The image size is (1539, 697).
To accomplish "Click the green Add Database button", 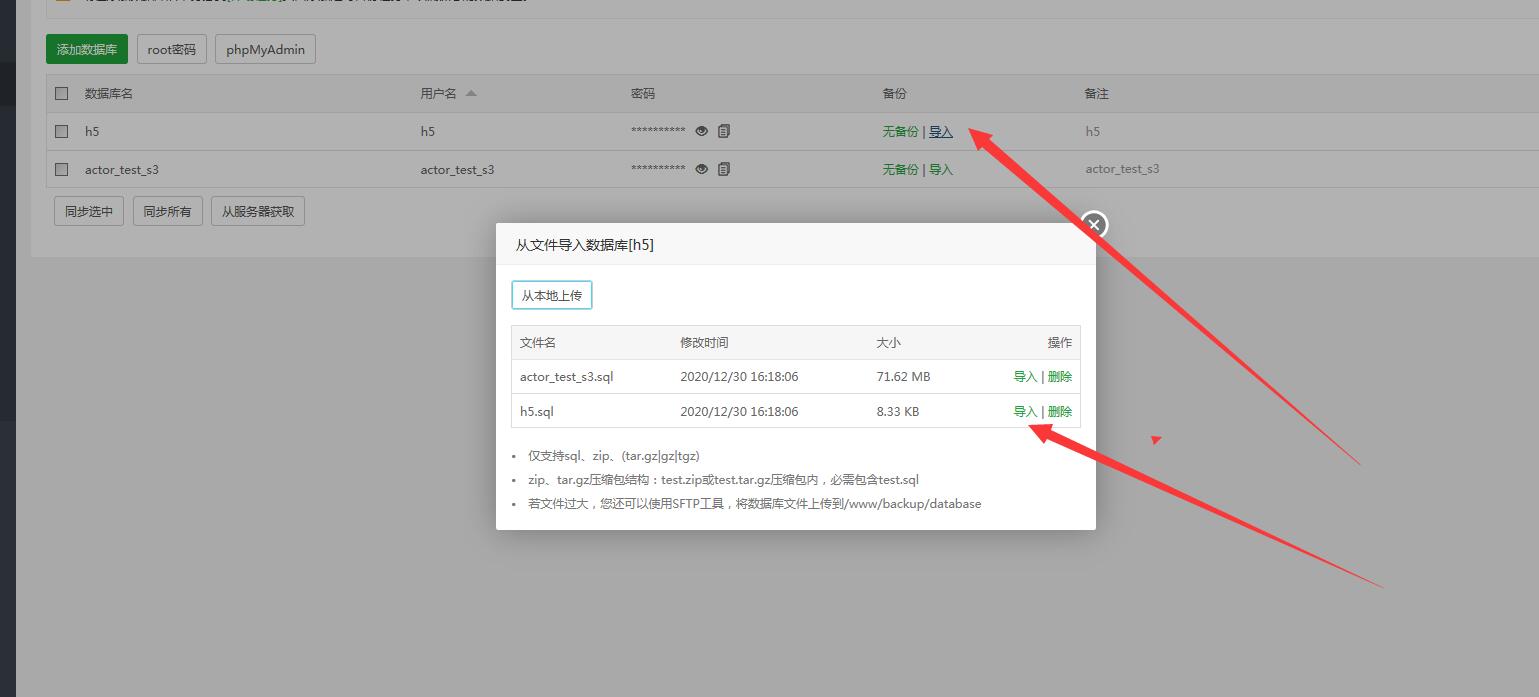I will coord(87,49).
